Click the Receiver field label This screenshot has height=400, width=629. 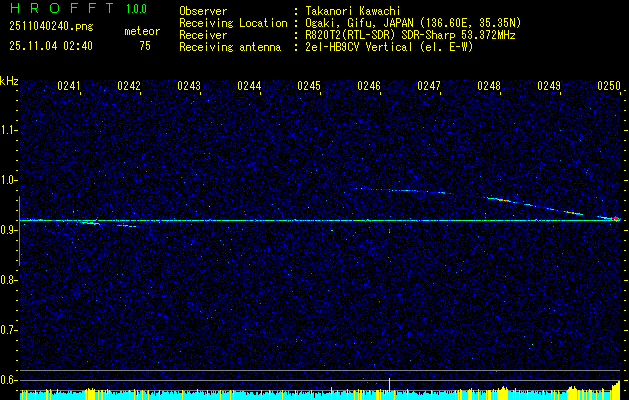pos(203,35)
